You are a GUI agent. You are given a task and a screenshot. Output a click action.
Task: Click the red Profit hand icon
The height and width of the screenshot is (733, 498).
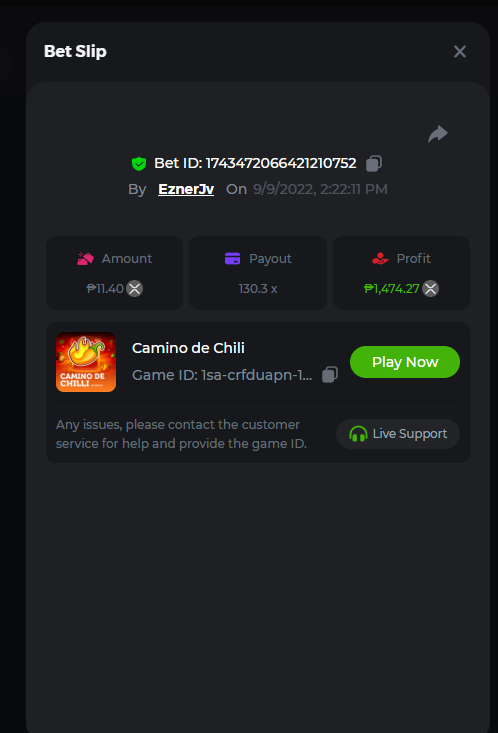click(x=380, y=259)
